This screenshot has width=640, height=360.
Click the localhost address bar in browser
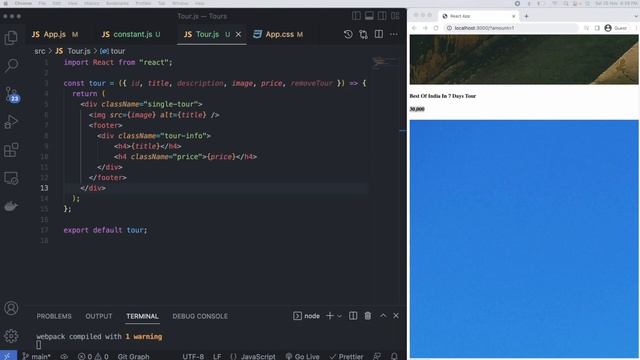click(511, 28)
